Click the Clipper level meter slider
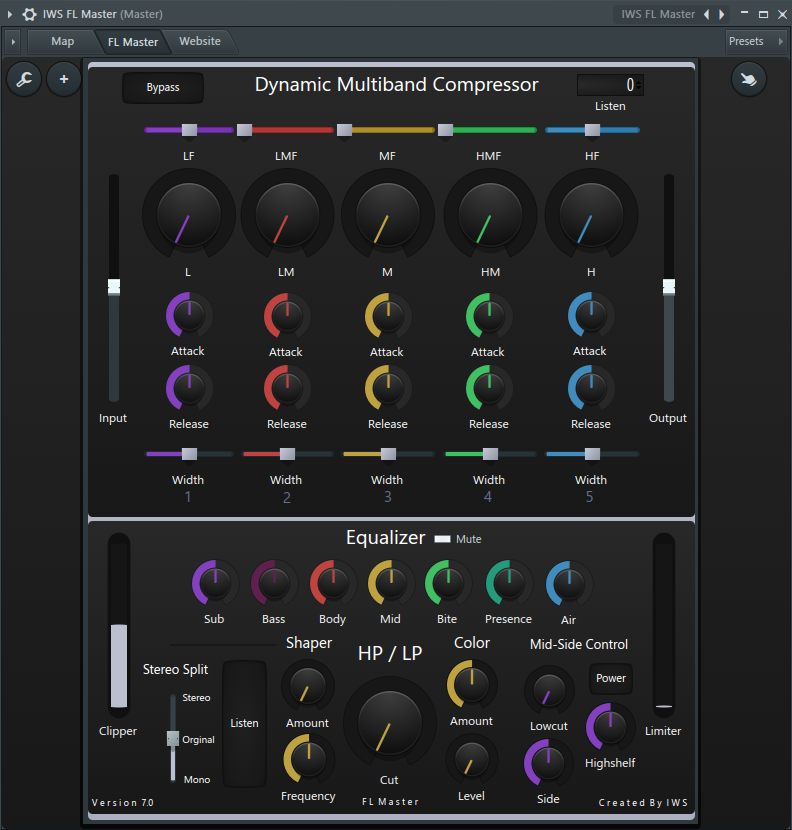Image resolution: width=792 pixels, height=830 pixels. (119, 625)
